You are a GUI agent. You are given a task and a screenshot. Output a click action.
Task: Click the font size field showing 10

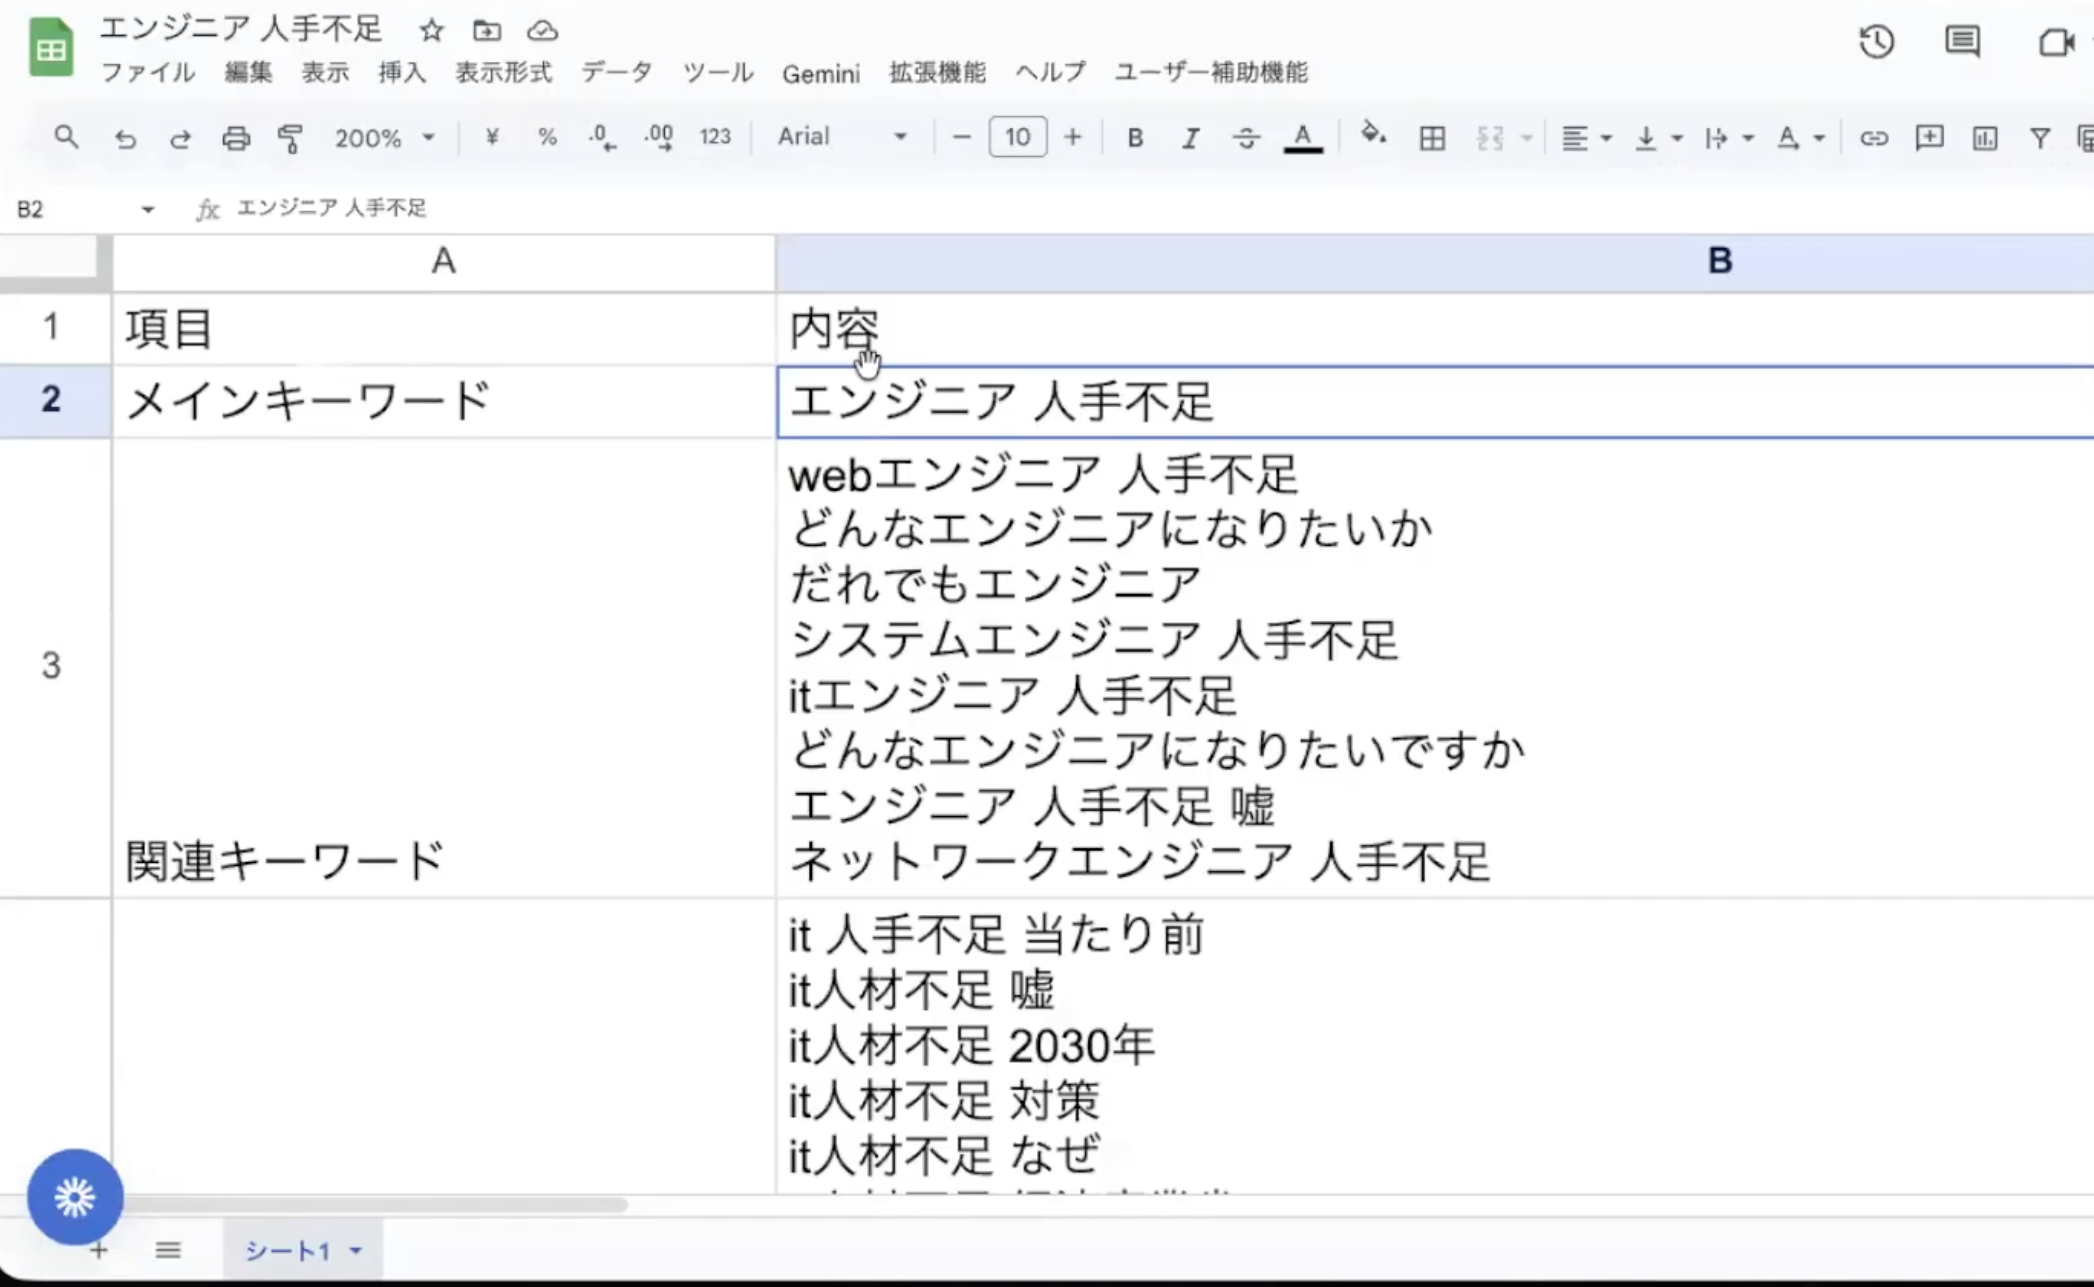[x=1017, y=137]
